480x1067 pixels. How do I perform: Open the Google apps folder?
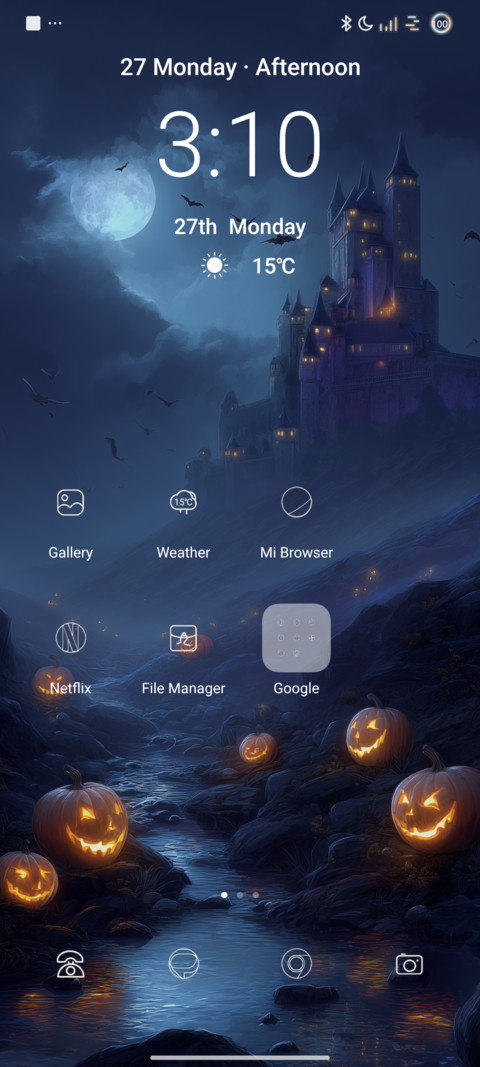[x=296, y=638]
